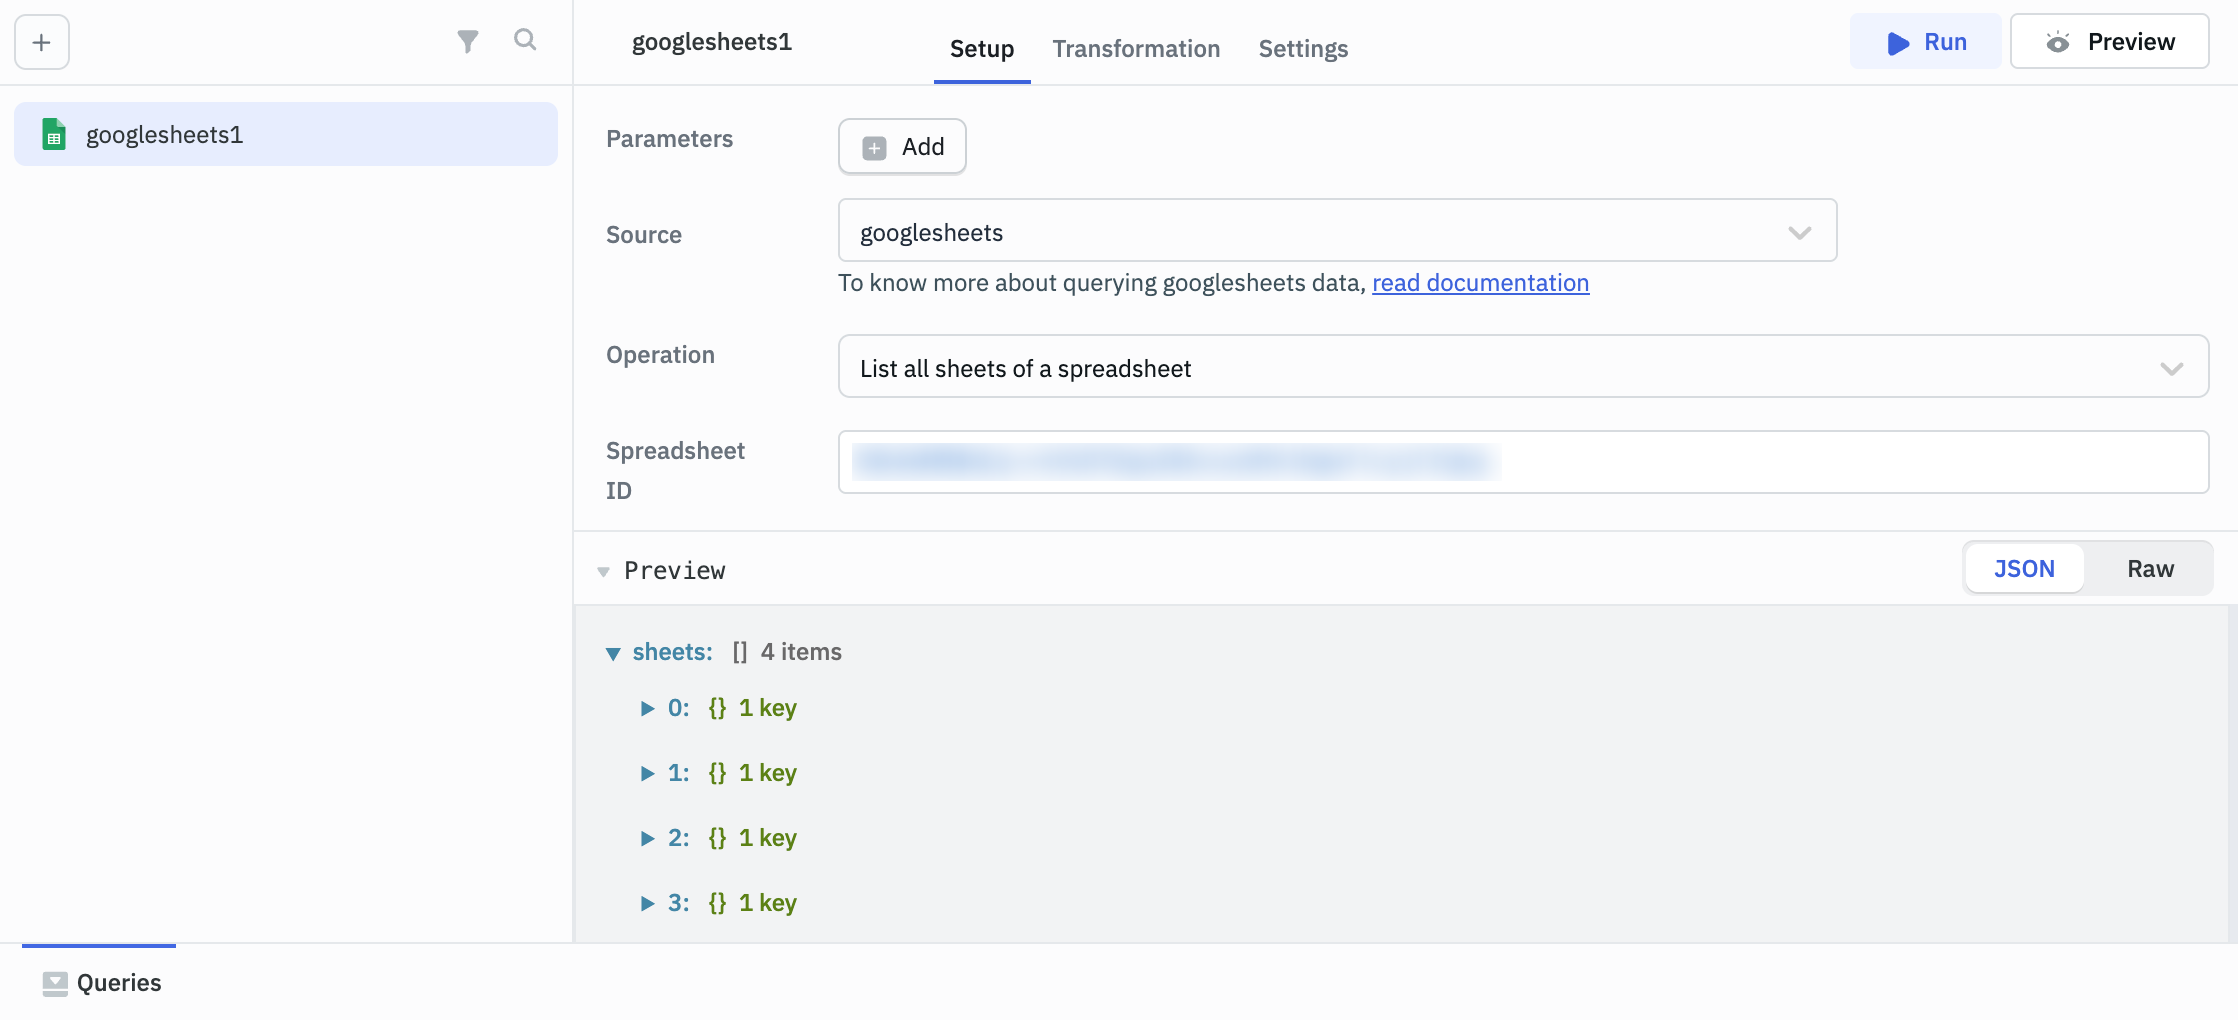Click the search magnifier icon in query panel
Screen dimensions: 2238x1020
(525, 40)
